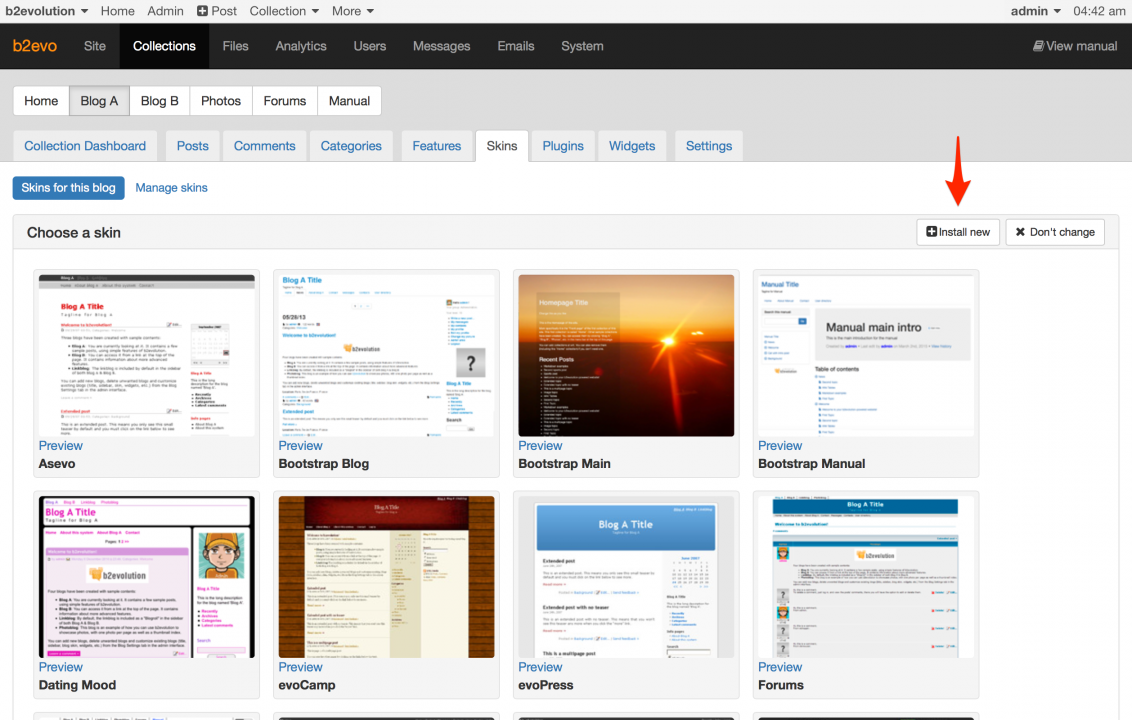The height and width of the screenshot is (720, 1132).
Task: Preview the Dating Mood skin
Action: (x=61, y=667)
